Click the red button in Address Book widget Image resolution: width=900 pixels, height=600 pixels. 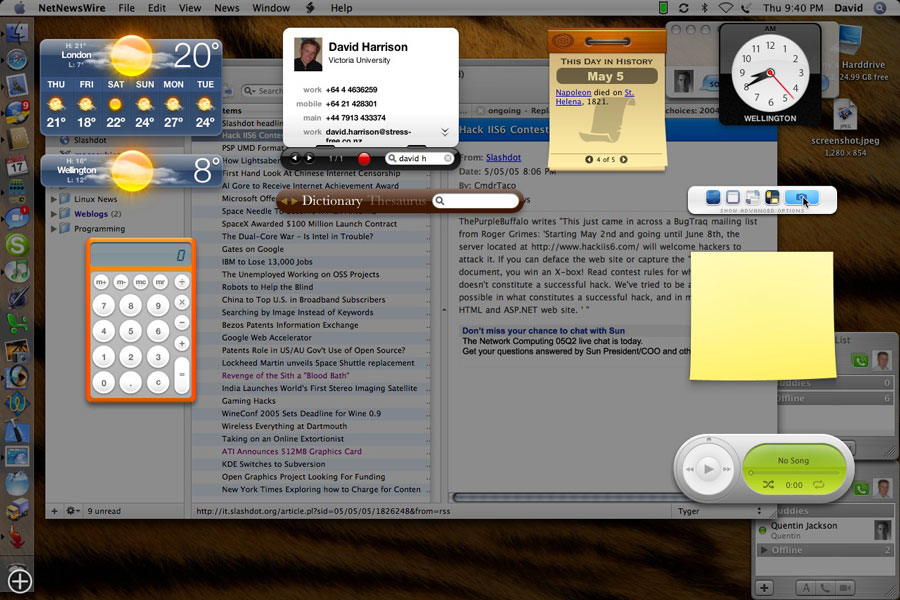pos(364,158)
